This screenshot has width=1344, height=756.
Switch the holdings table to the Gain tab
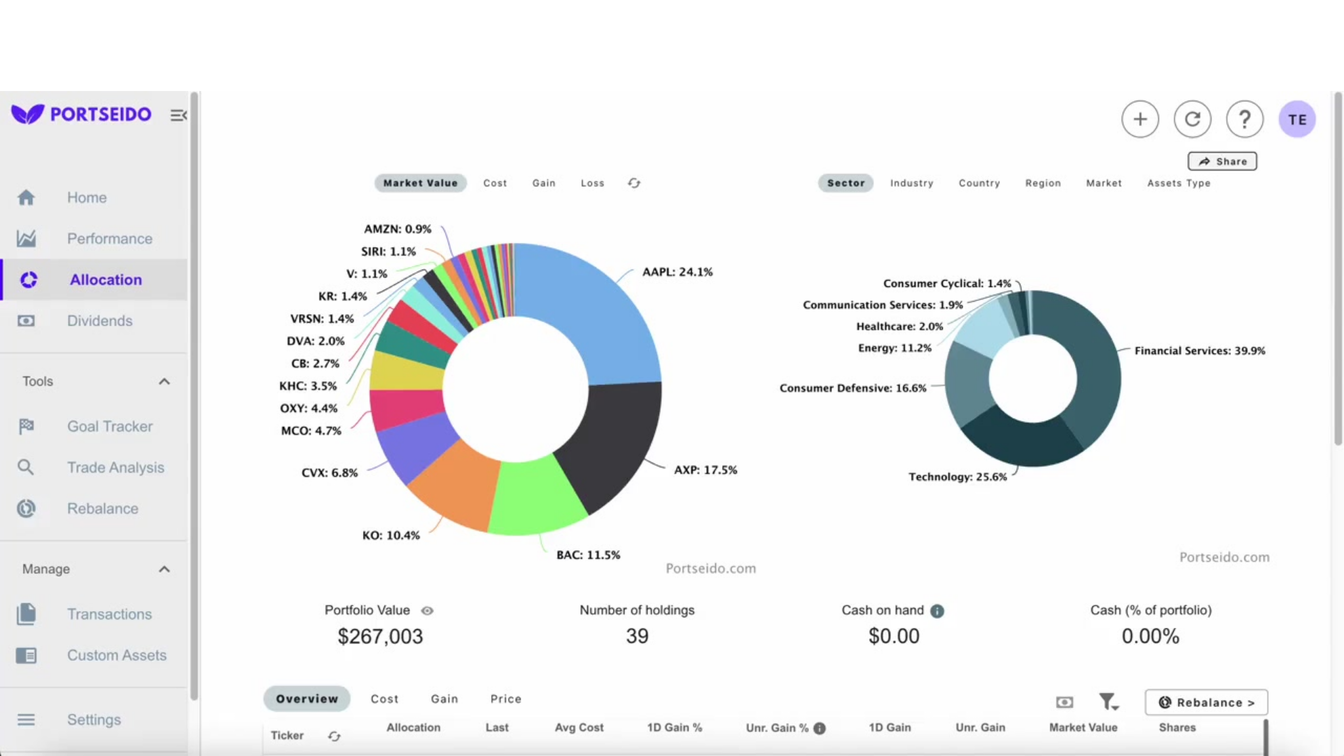pyautogui.click(x=444, y=698)
